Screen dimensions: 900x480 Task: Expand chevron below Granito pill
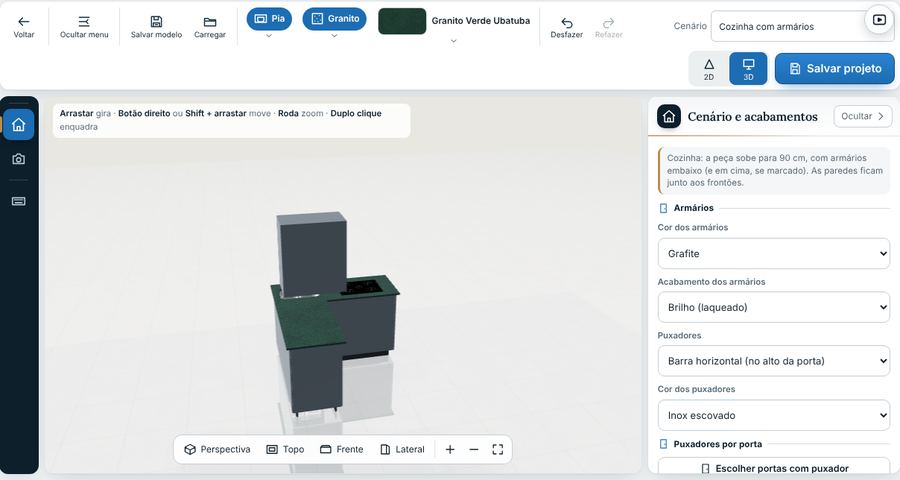coord(334,36)
